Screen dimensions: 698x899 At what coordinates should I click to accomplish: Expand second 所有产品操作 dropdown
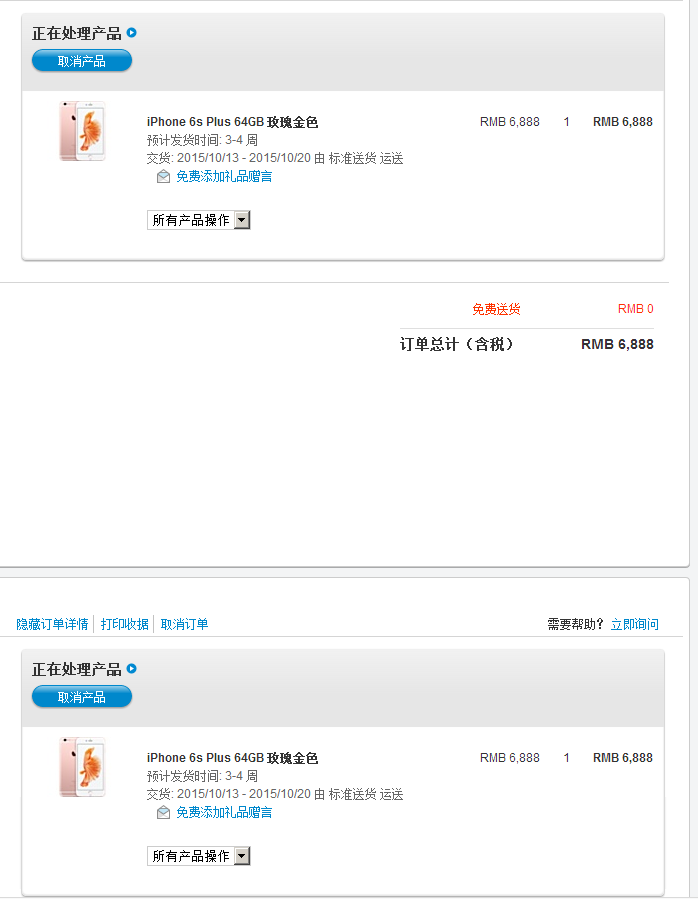click(x=198, y=856)
